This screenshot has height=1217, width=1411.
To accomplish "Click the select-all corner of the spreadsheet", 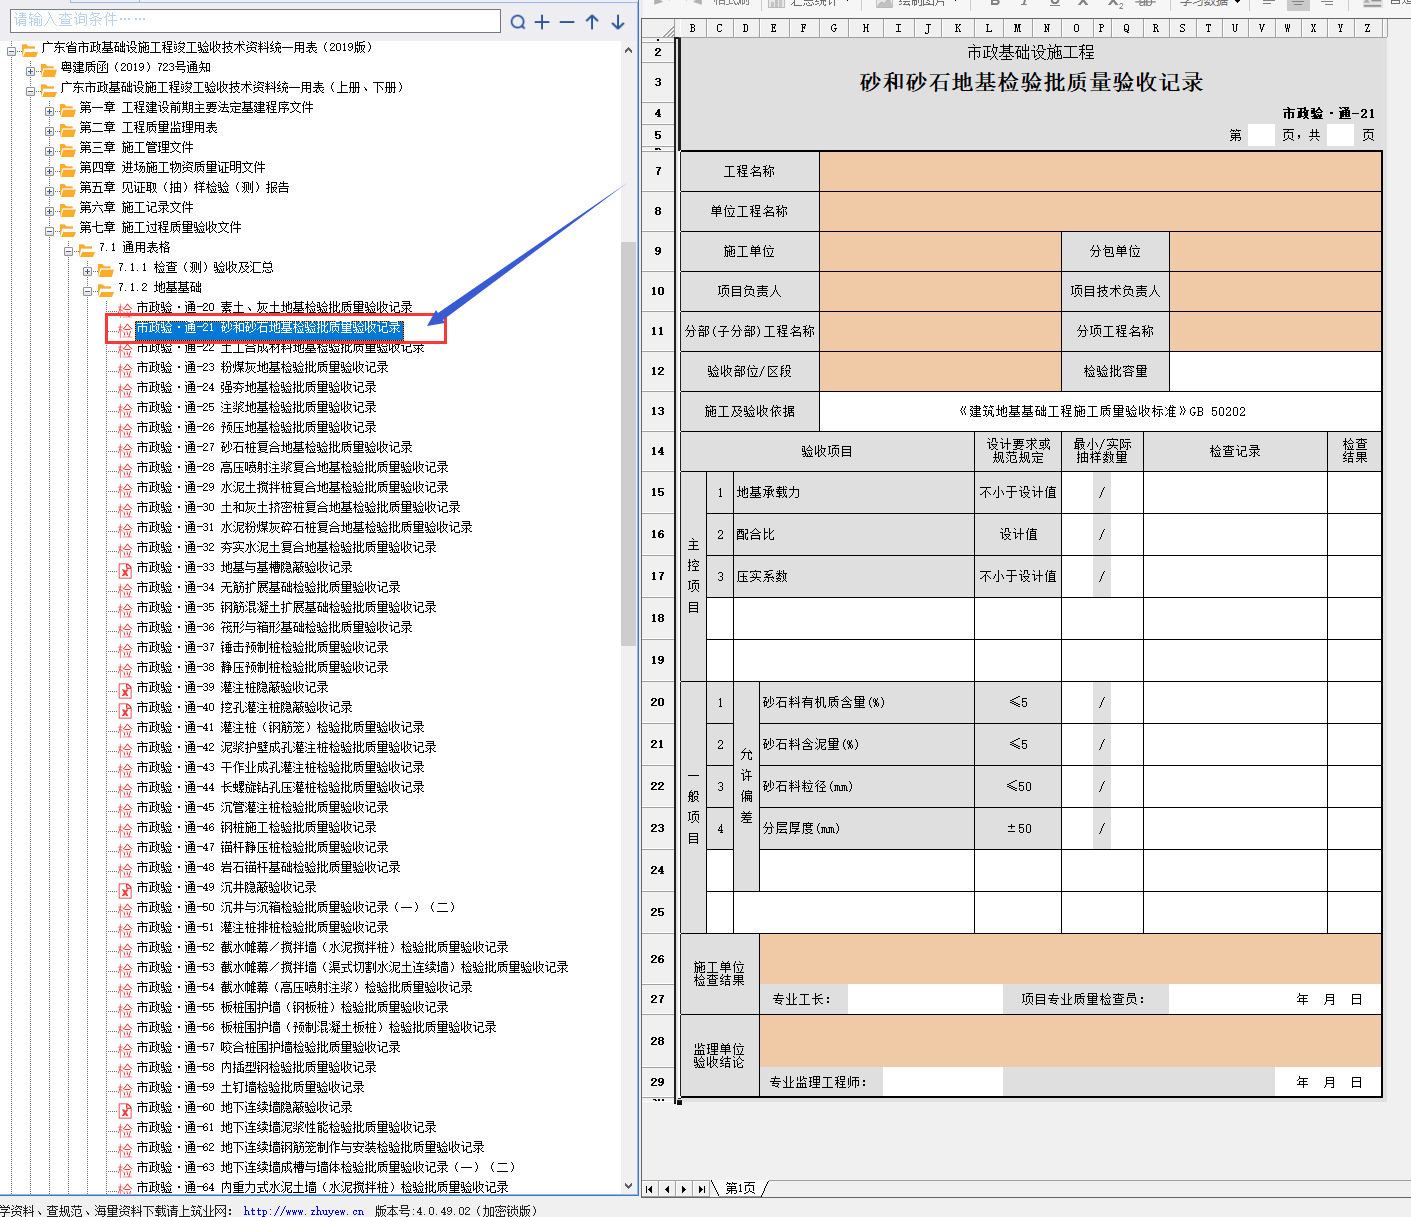I will [658, 29].
